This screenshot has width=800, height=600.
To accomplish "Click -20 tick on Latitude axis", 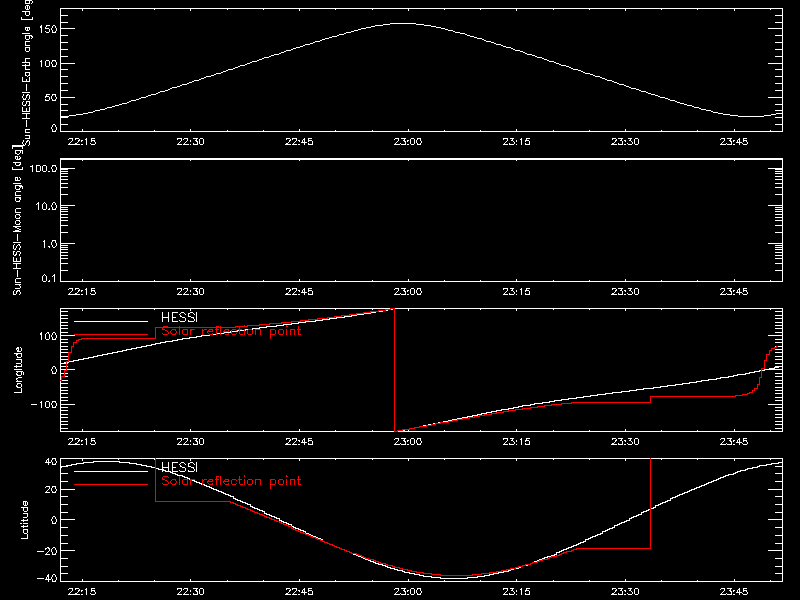I will pos(47,551).
